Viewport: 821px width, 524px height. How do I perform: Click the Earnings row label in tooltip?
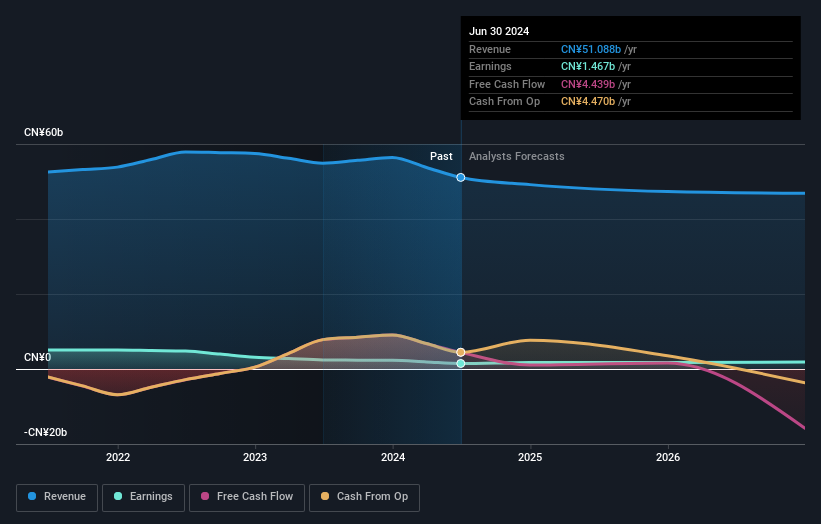(x=490, y=66)
